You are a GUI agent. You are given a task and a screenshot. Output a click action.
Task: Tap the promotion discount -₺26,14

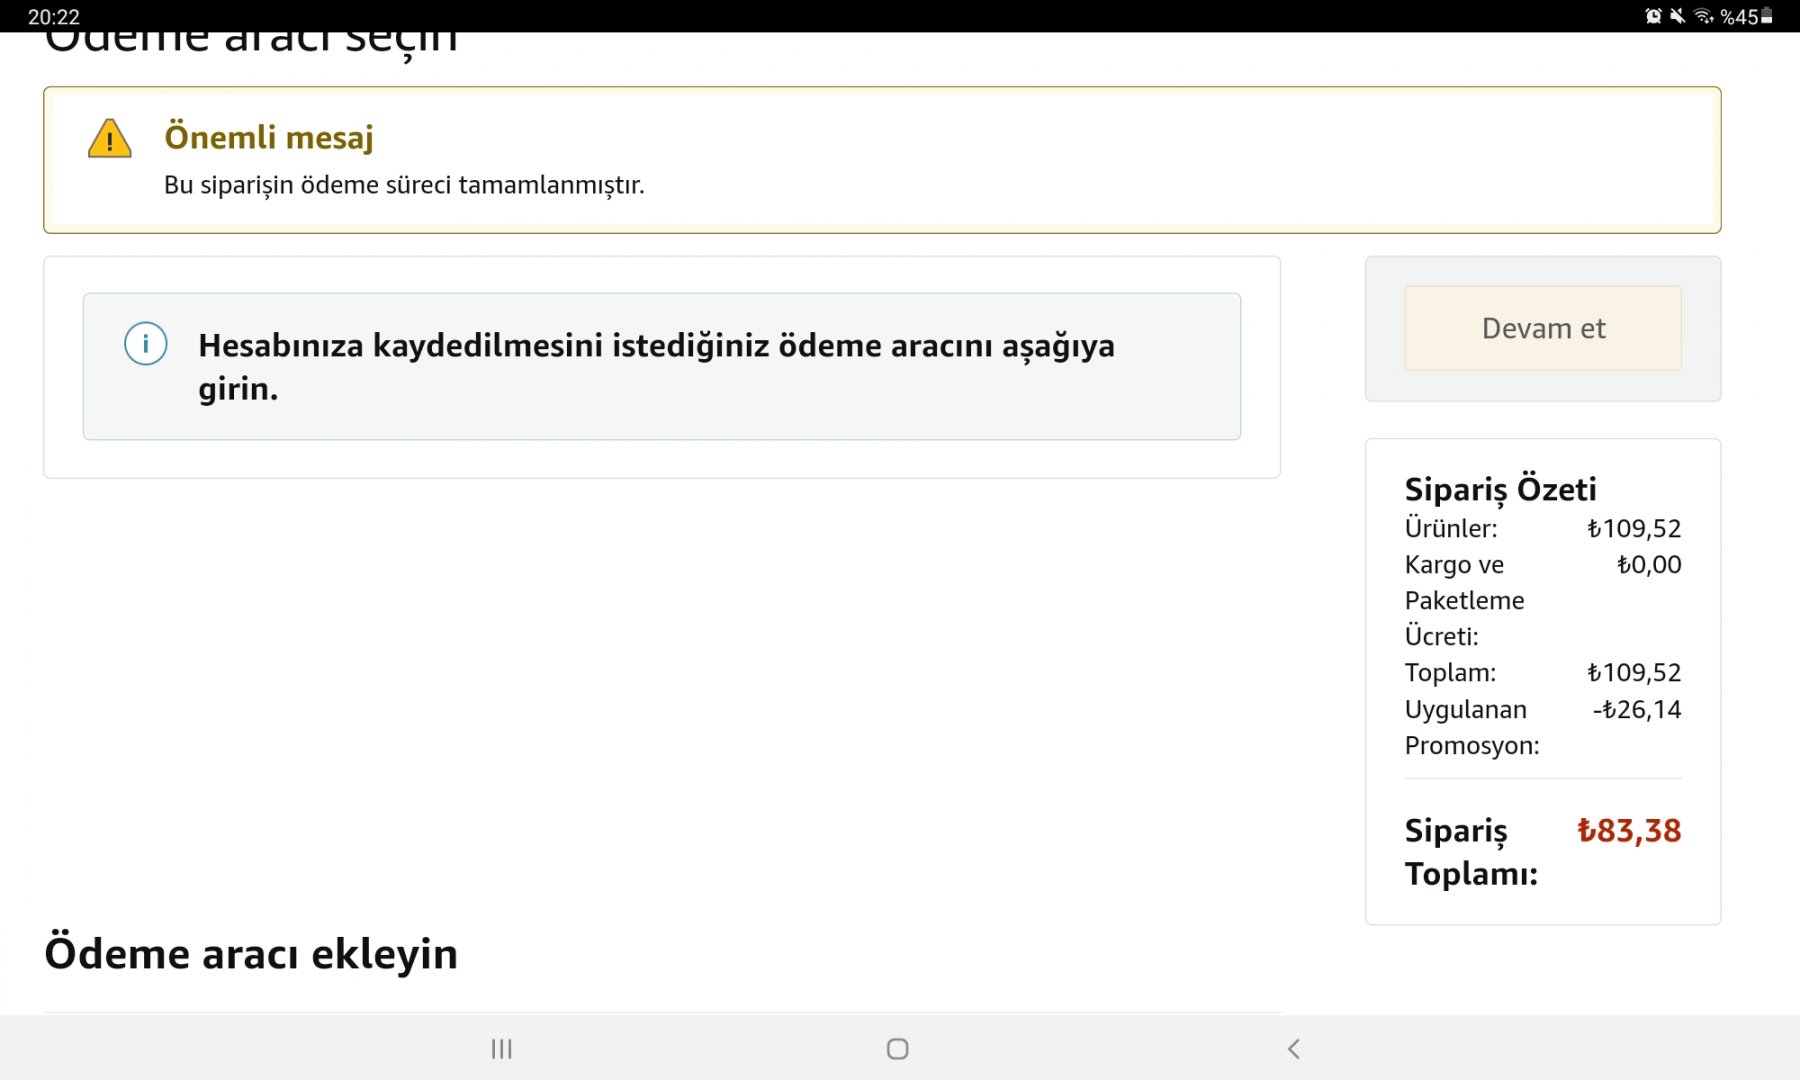tap(1637, 709)
